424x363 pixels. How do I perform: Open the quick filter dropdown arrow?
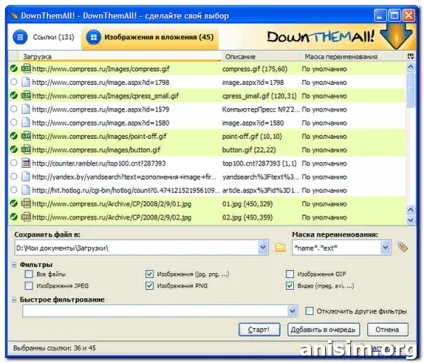[x=292, y=311]
